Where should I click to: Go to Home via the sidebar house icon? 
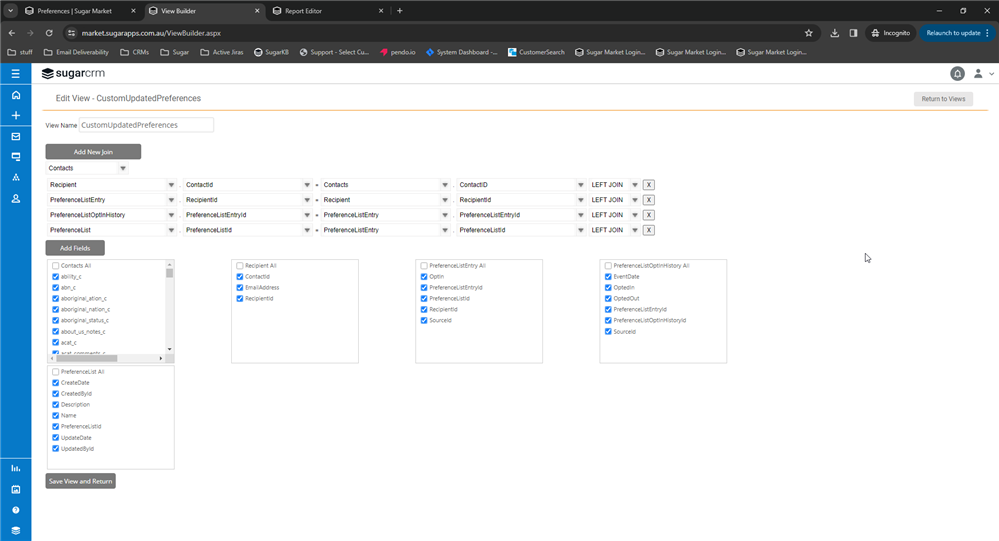15,95
